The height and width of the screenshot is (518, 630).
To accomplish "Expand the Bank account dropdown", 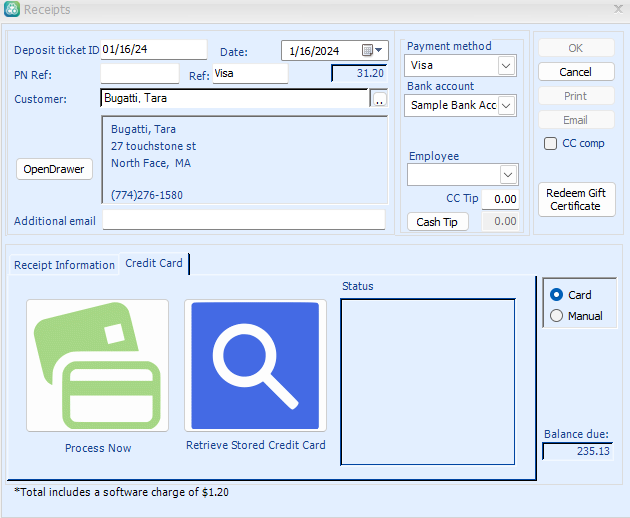I will coord(506,106).
